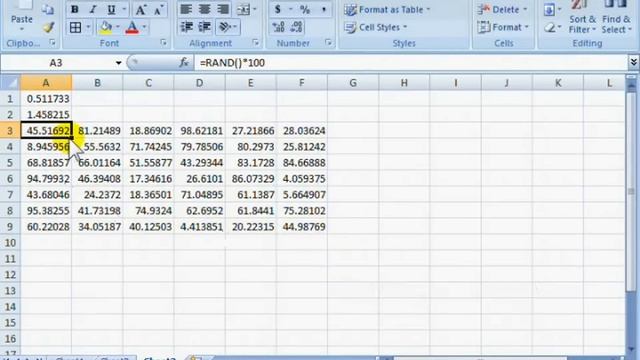The width and height of the screenshot is (640, 360).
Task: Open Alignment group dialog launcher
Action: click(256, 42)
